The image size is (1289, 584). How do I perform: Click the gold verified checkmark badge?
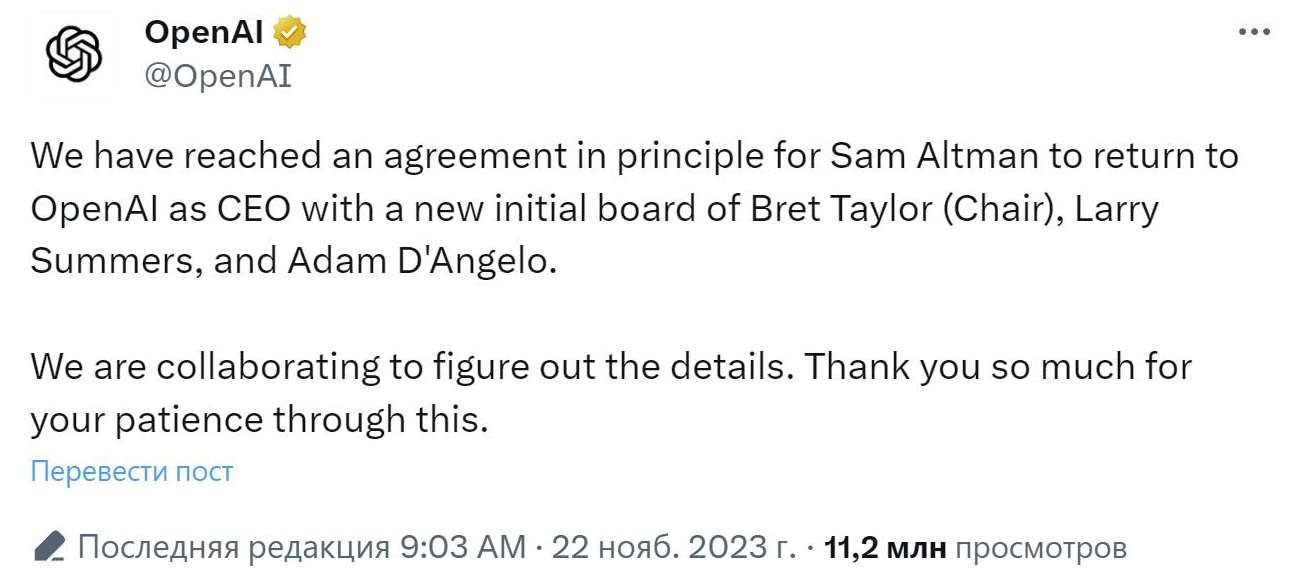click(290, 33)
